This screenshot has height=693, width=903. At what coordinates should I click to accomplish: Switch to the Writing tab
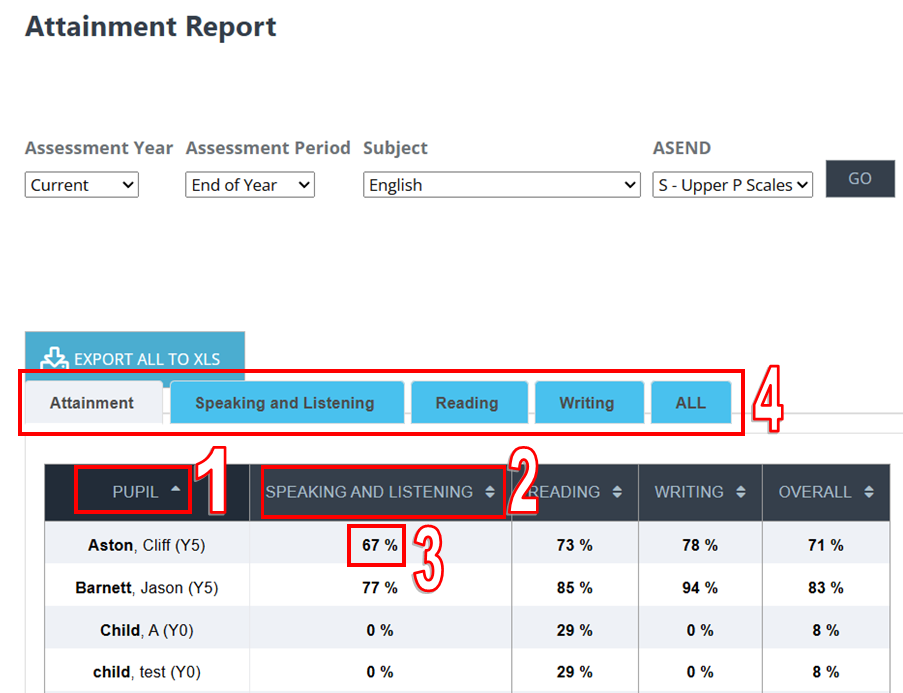(x=589, y=402)
